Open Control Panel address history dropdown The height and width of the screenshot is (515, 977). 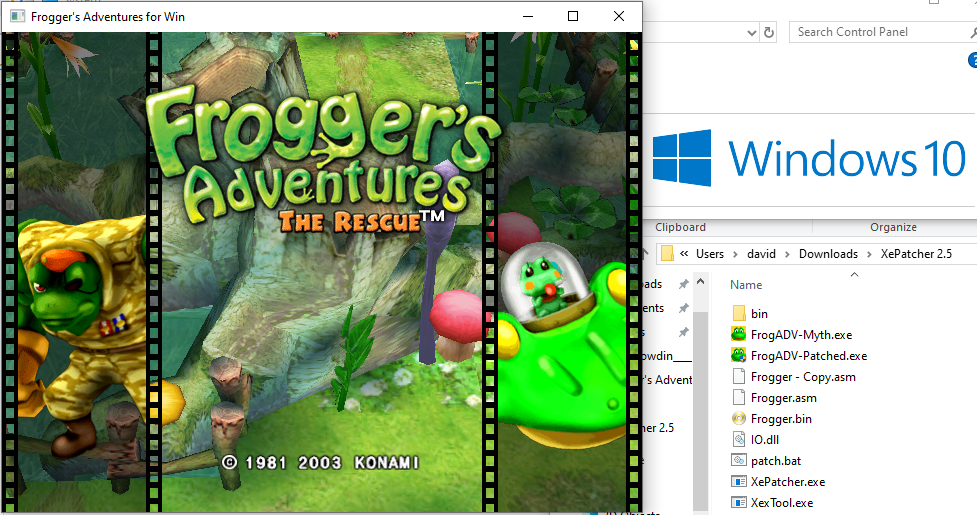coord(752,32)
